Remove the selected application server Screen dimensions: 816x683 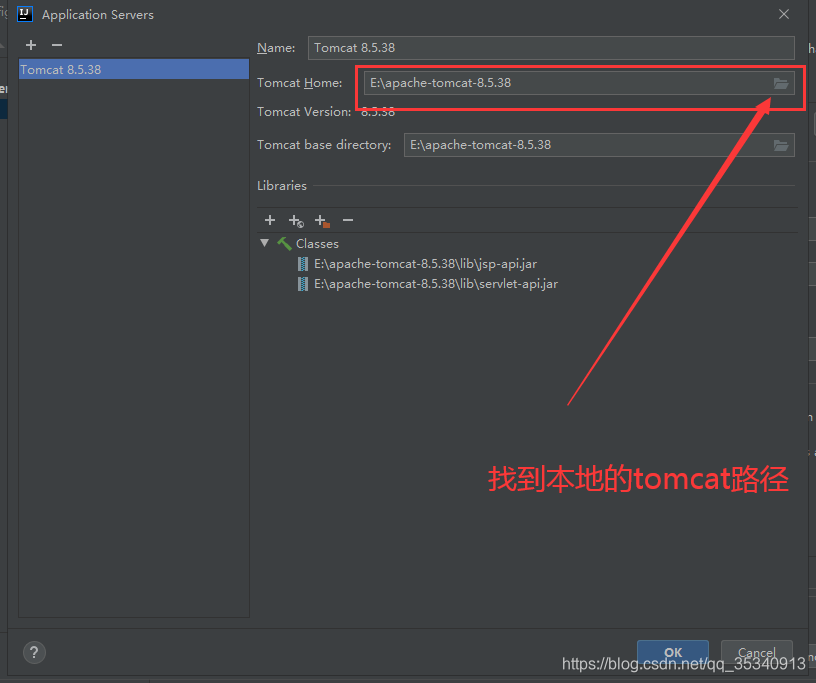click(x=57, y=45)
